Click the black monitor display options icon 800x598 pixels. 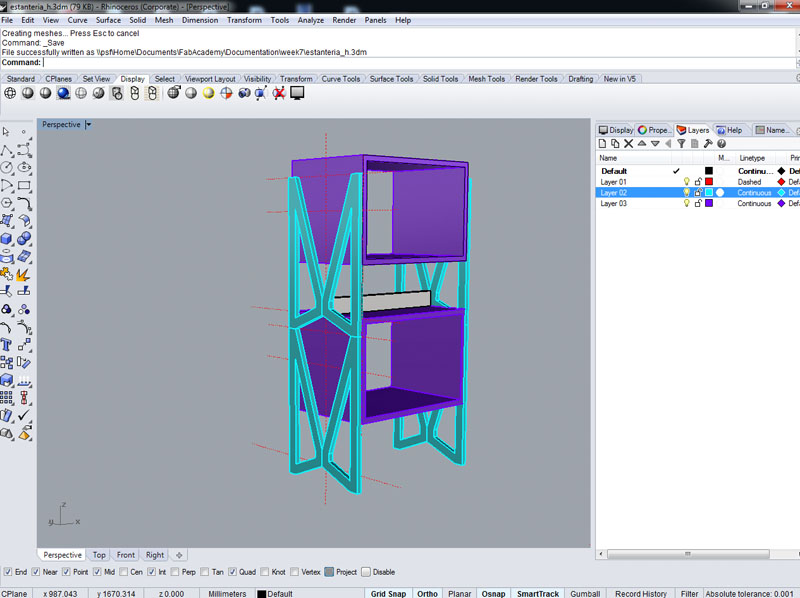pos(297,93)
